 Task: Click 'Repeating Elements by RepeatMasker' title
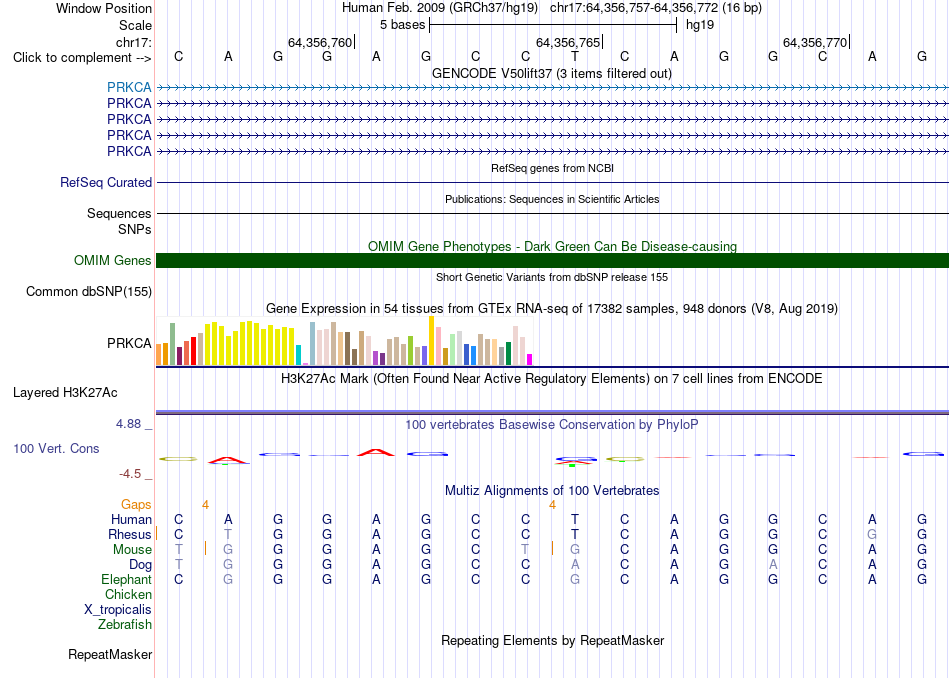click(553, 640)
